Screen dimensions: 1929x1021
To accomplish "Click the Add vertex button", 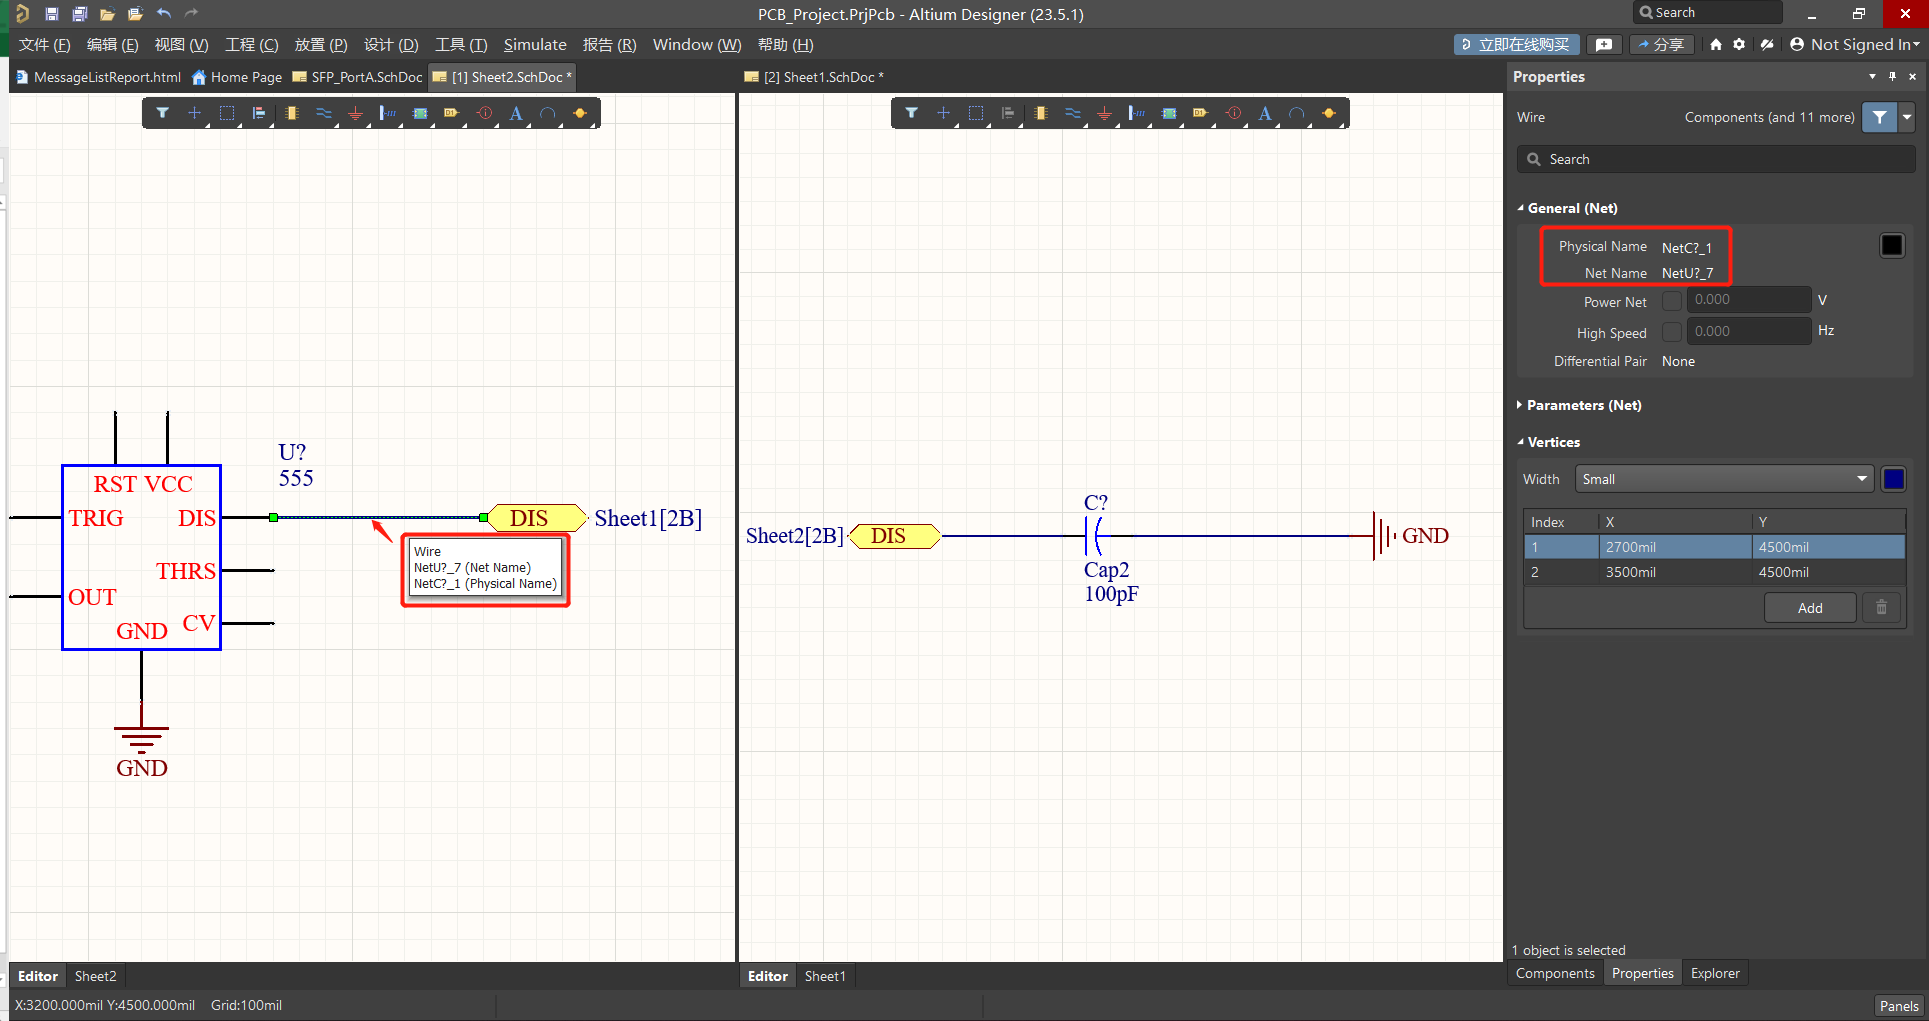I will (1809, 608).
